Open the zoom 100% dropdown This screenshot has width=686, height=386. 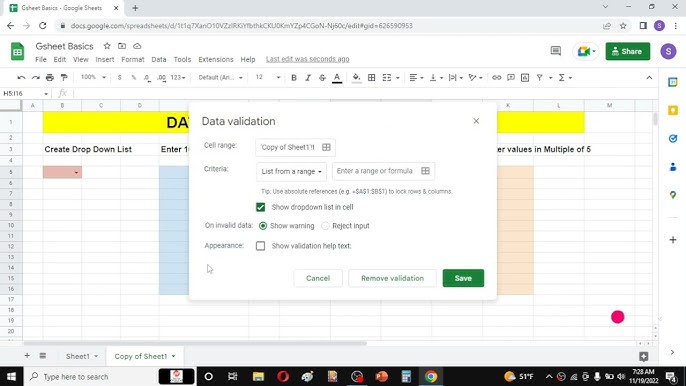(x=93, y=77)
